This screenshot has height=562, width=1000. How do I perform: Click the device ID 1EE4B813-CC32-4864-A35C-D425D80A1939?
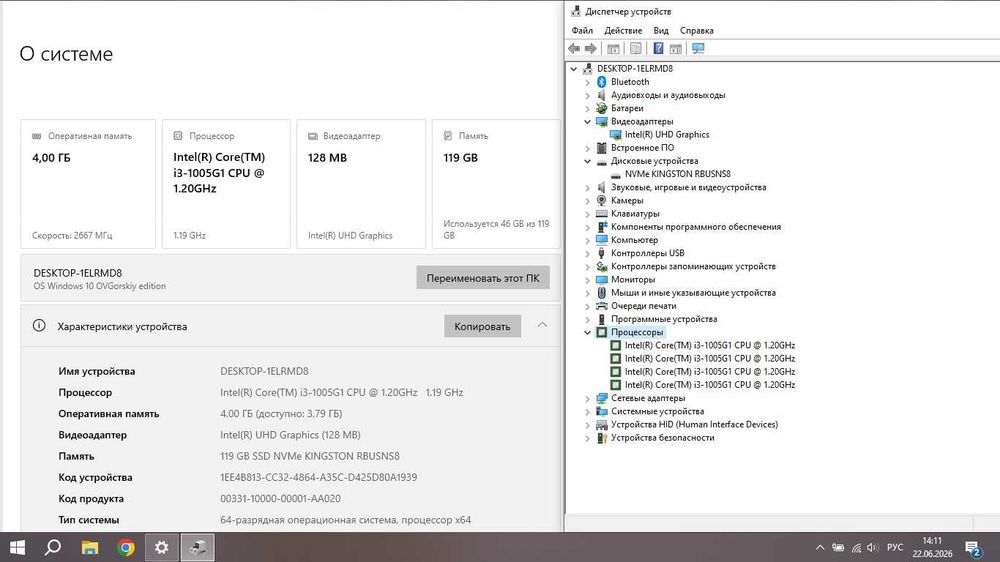[x=318, y=477]
